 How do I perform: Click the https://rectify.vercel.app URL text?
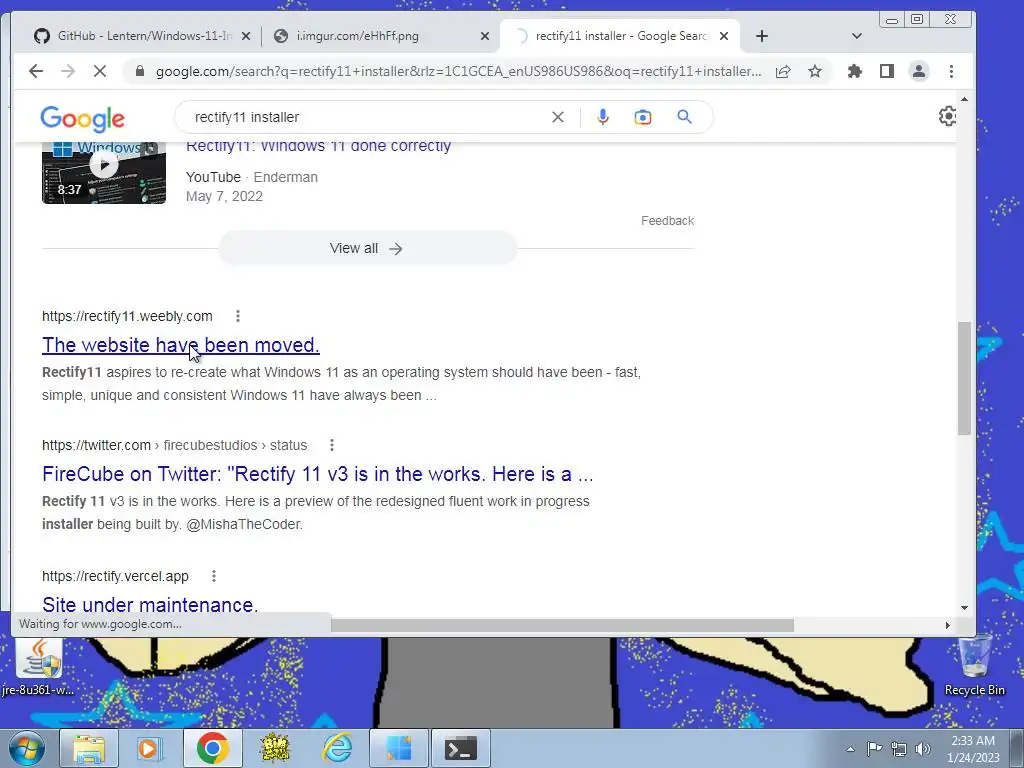click(115, 576)
